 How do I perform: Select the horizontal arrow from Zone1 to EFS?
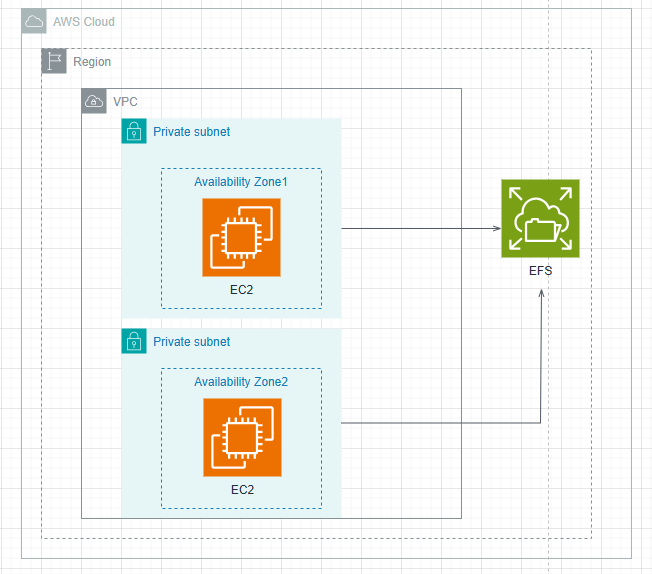pos(420,228)
